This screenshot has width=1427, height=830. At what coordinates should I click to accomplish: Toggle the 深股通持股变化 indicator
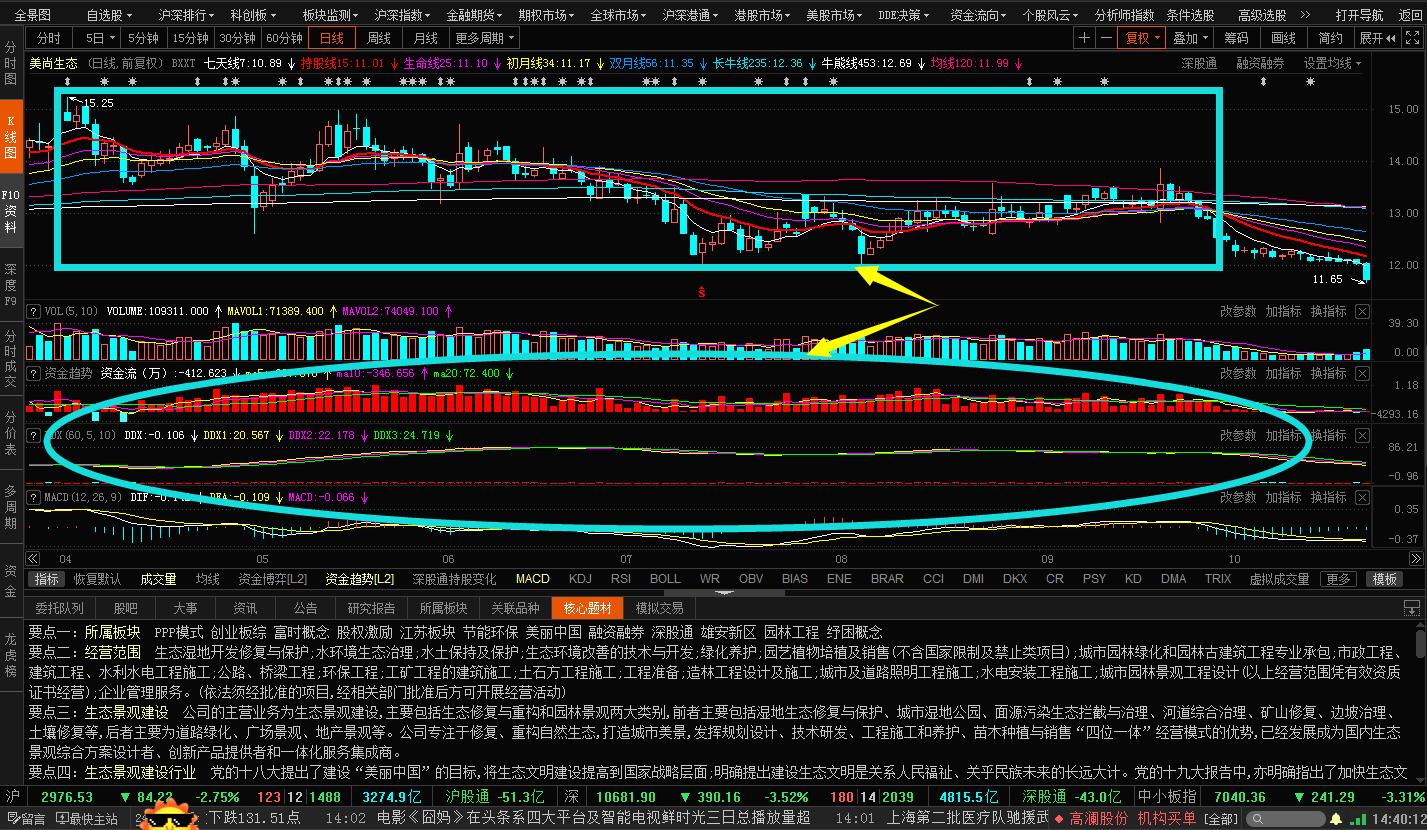click(x=455, y=579)
